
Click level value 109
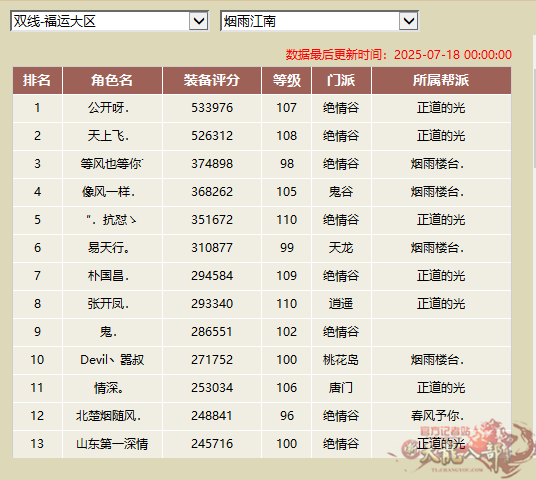(286, 276)
